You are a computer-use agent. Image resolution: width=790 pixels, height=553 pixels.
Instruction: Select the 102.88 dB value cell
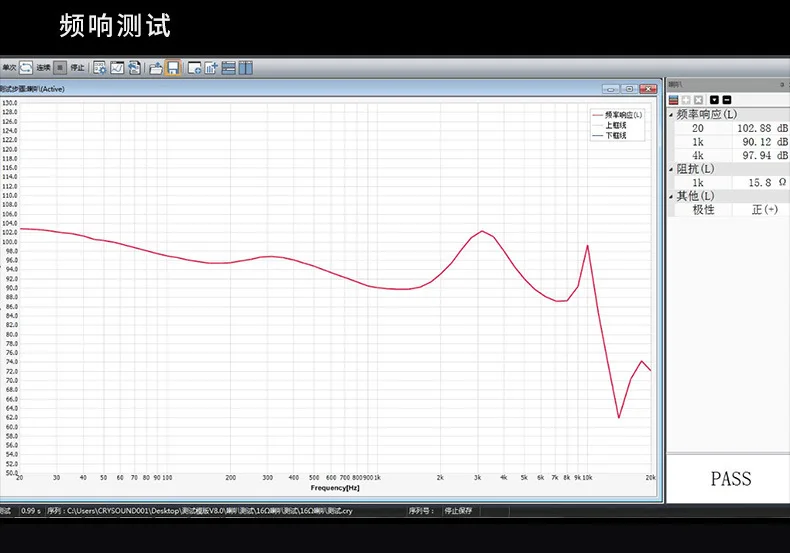[762, 128]
